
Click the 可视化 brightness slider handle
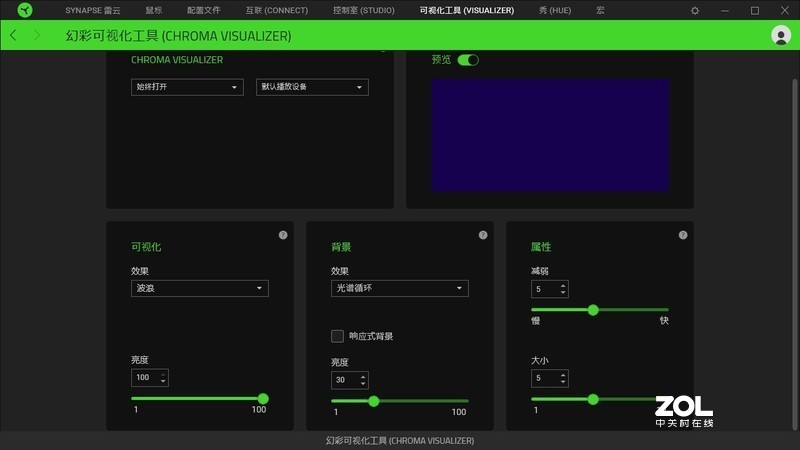263,398
